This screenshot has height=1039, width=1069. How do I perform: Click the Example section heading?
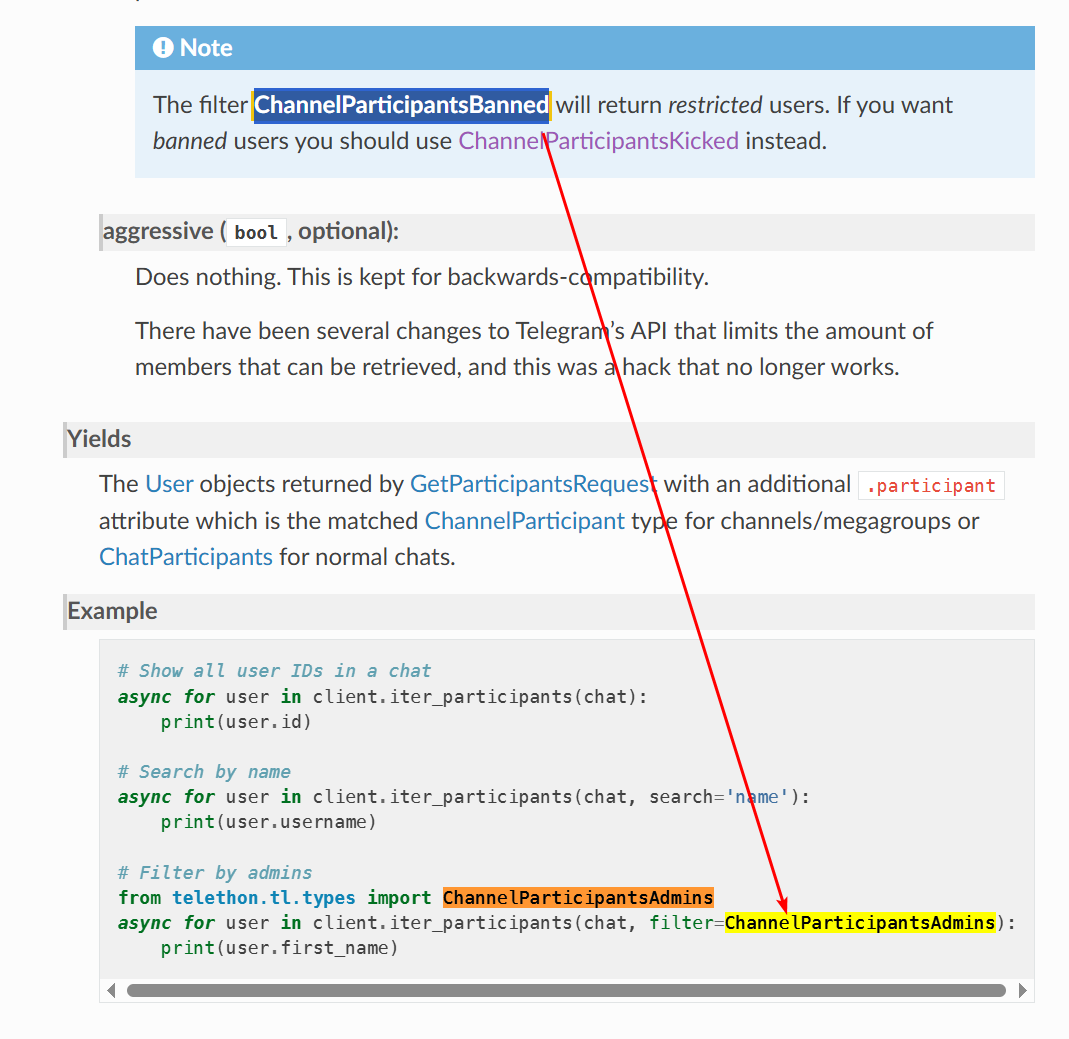112,611
